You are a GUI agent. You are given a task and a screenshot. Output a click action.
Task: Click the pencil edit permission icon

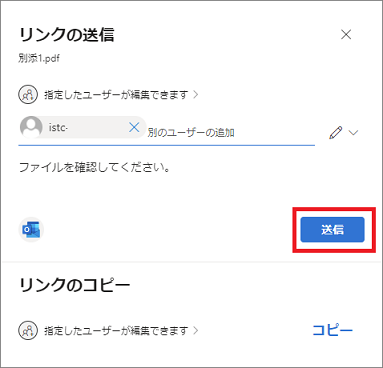[x=336, y=132]
